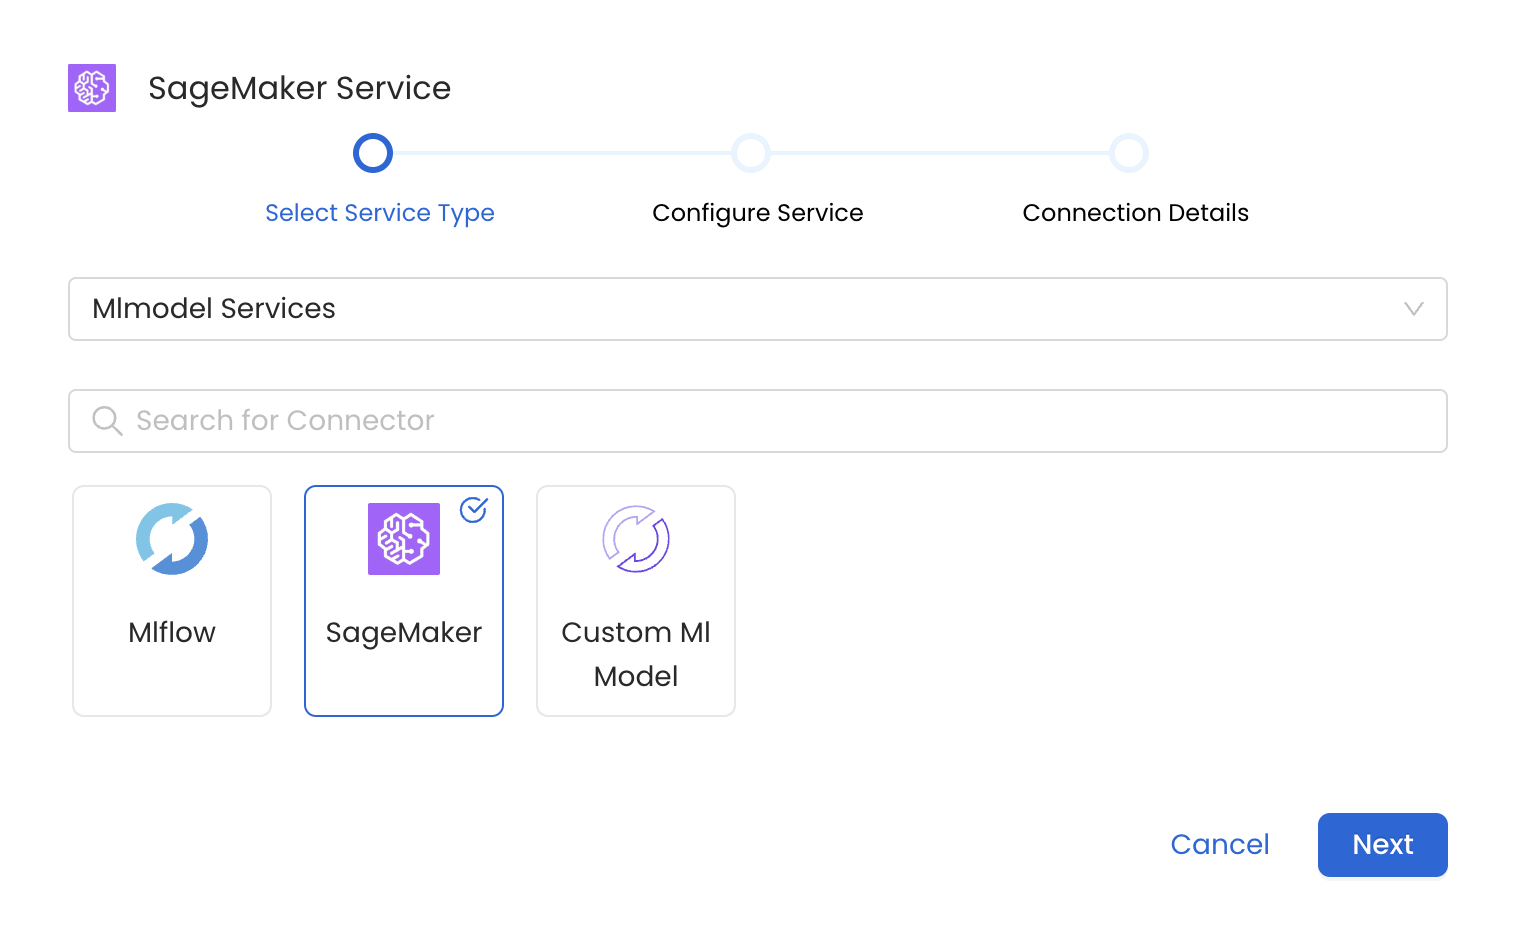The image size is (1516, 934).
Task: Select the Connection Details step circle
Action: (1128, 153)
